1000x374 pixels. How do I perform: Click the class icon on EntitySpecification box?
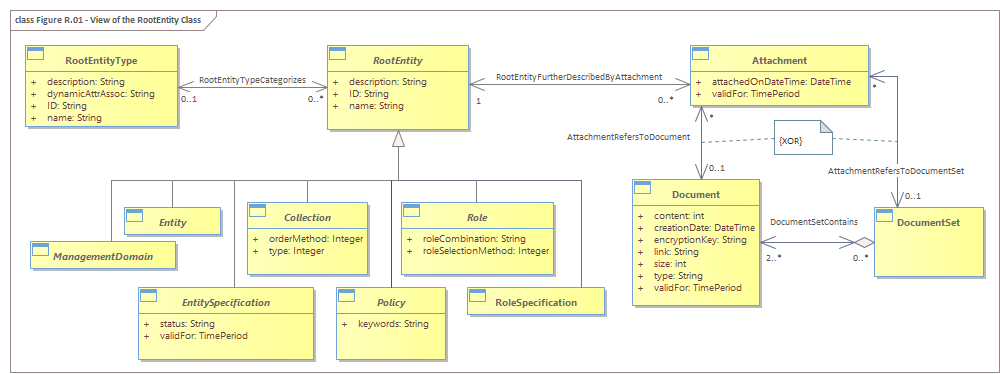click(x=149, y=295)
